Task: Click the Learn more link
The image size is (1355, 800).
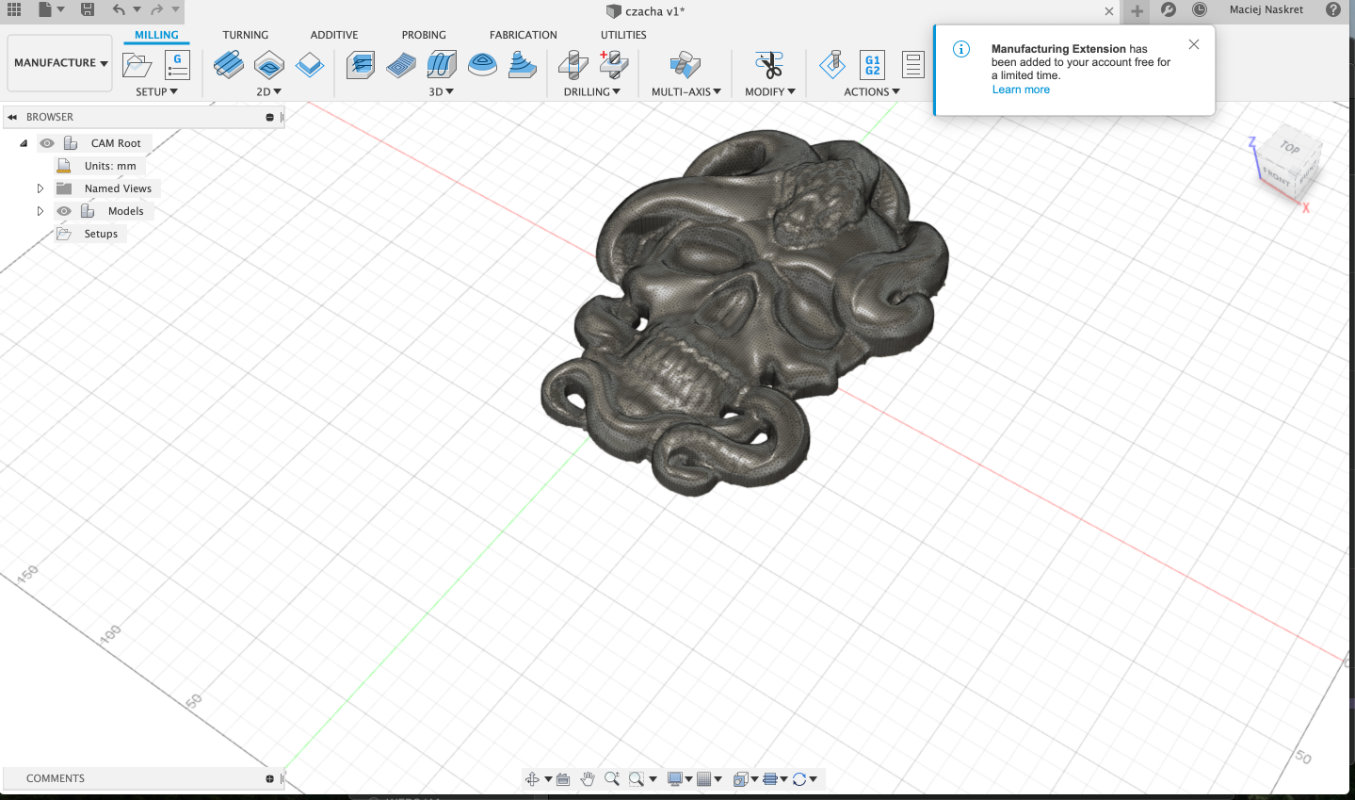Action: [1021, 89]
